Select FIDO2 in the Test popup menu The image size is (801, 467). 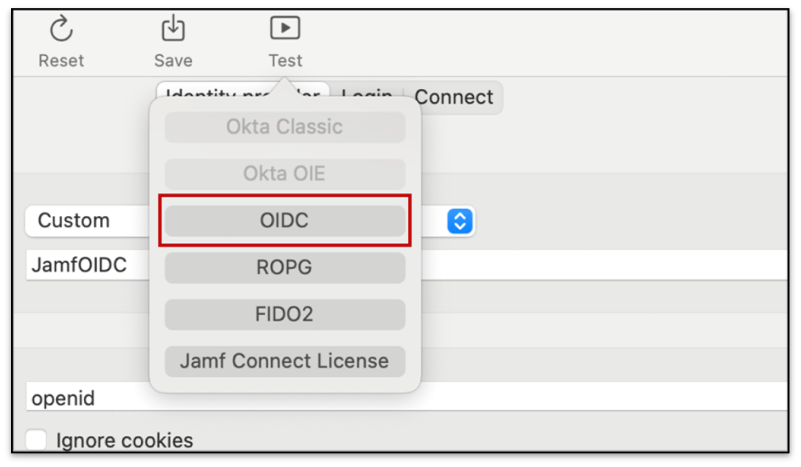[285, 314]
